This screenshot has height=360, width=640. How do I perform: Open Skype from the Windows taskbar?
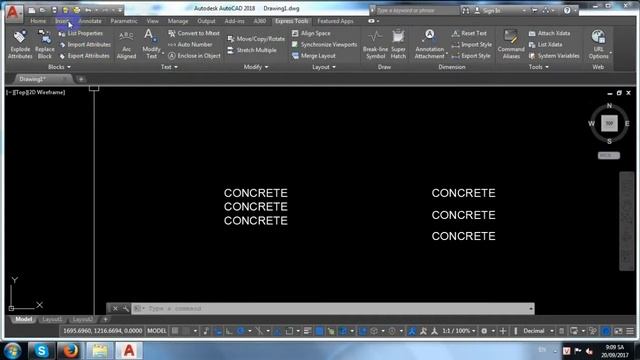pyautogui.click(x=41, y=351)
